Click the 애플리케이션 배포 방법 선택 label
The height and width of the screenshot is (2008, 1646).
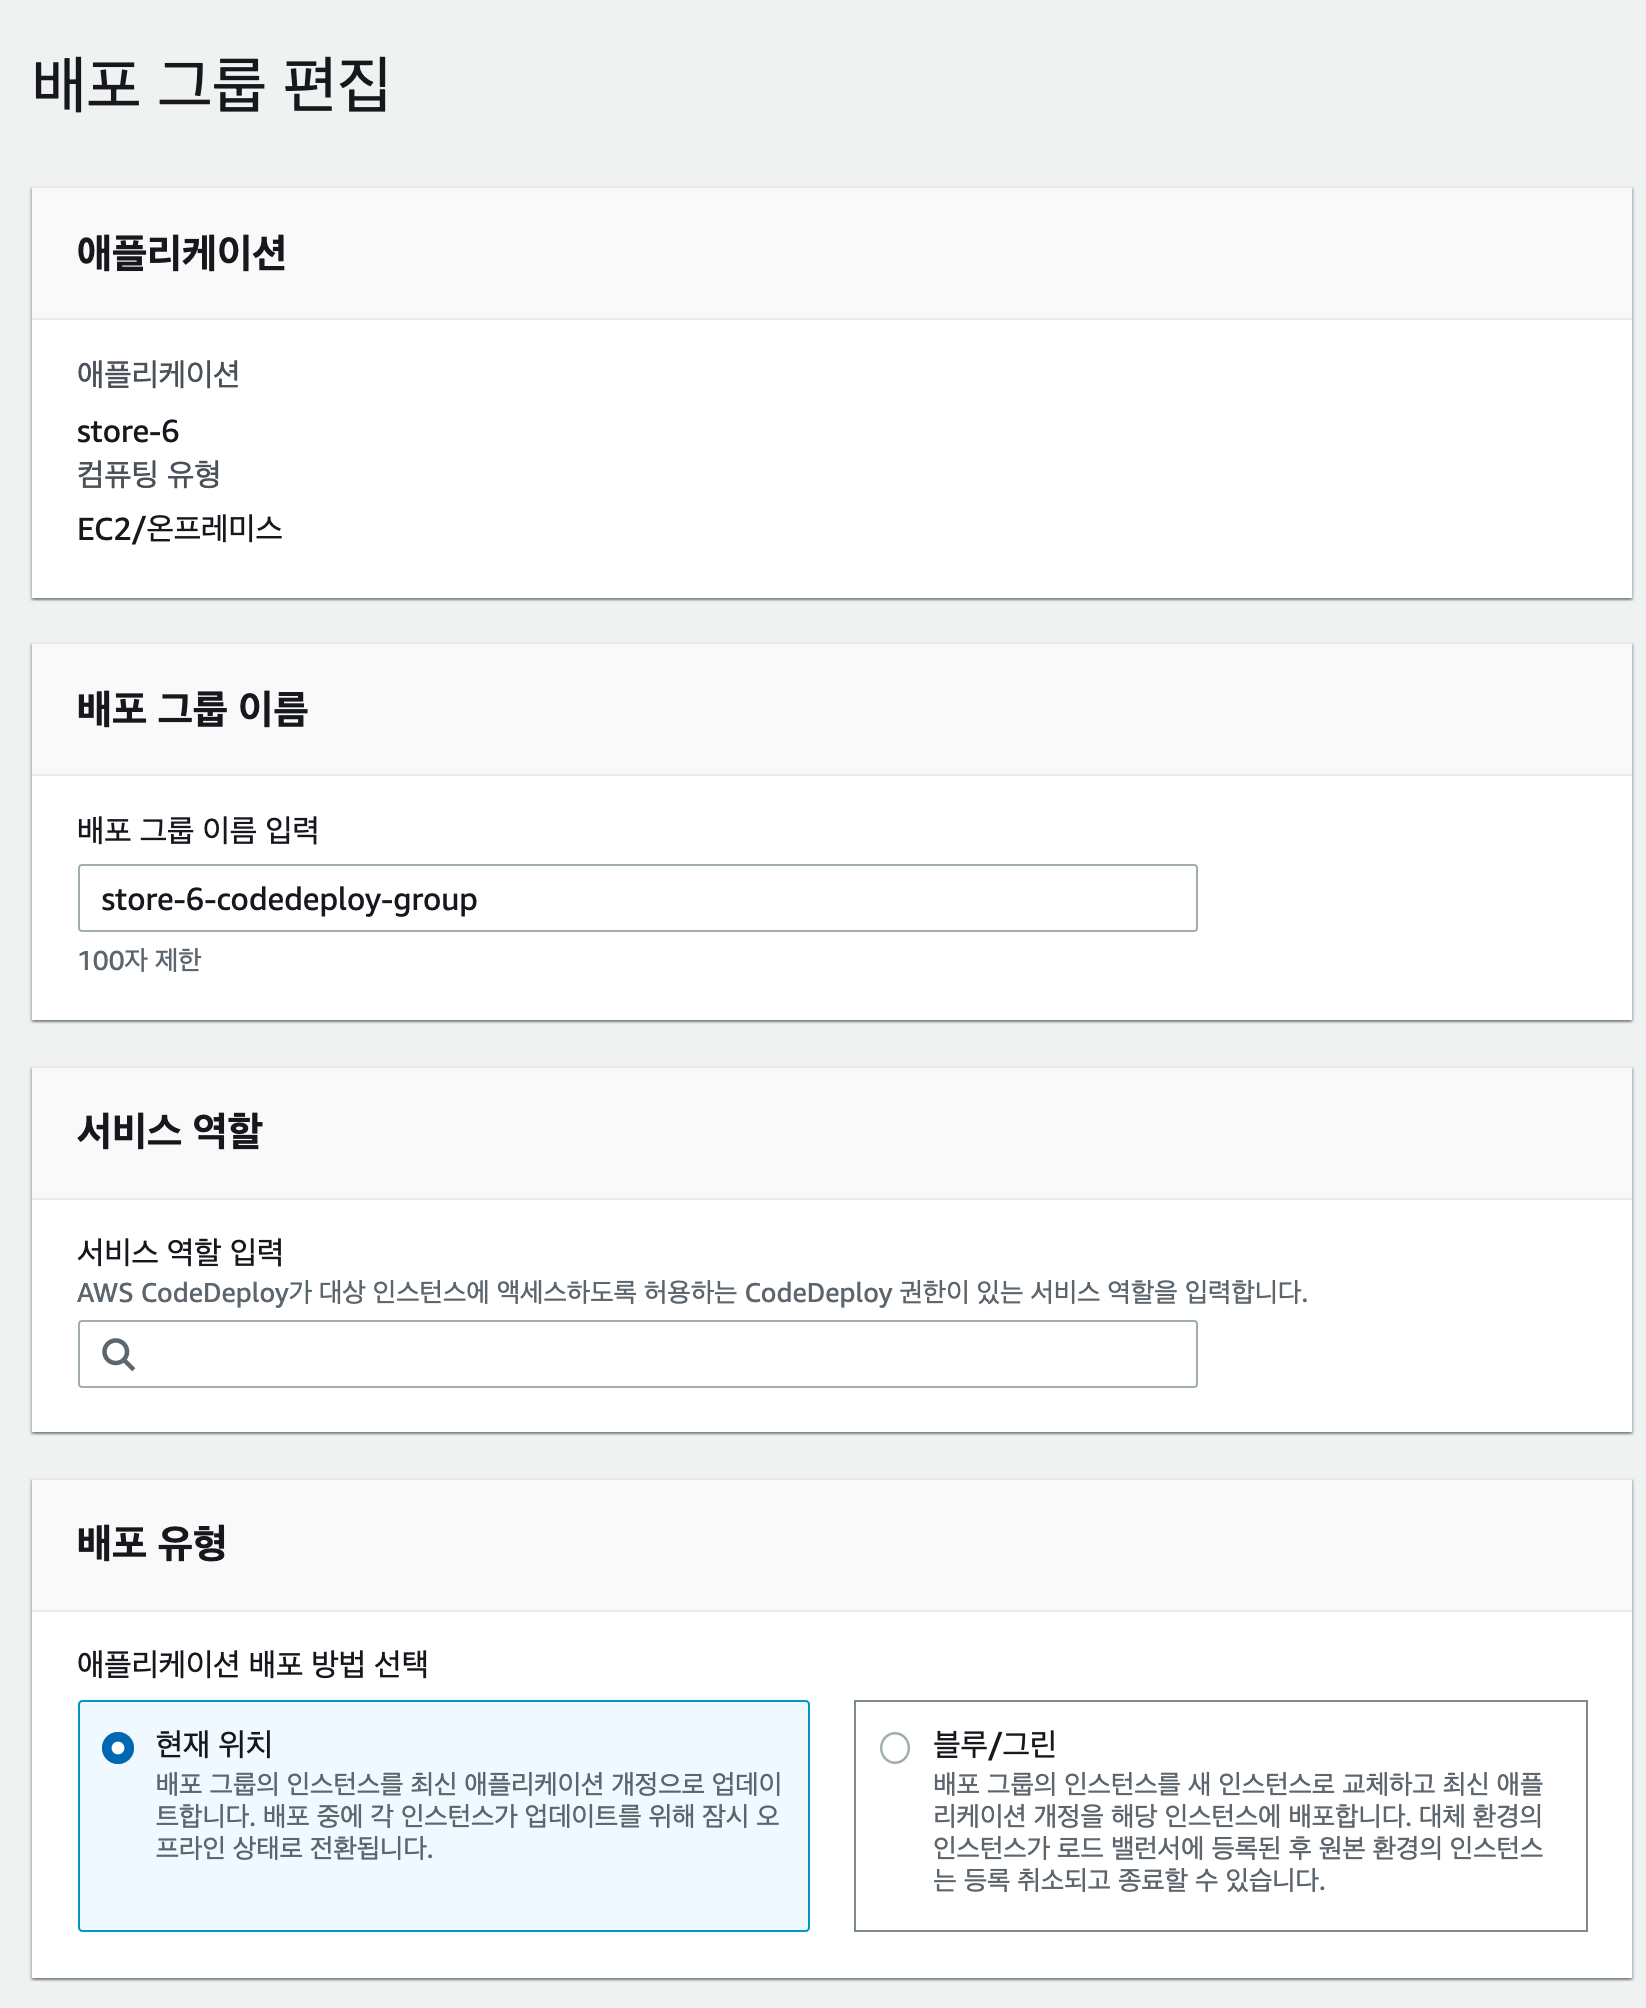pos(253,1663)
